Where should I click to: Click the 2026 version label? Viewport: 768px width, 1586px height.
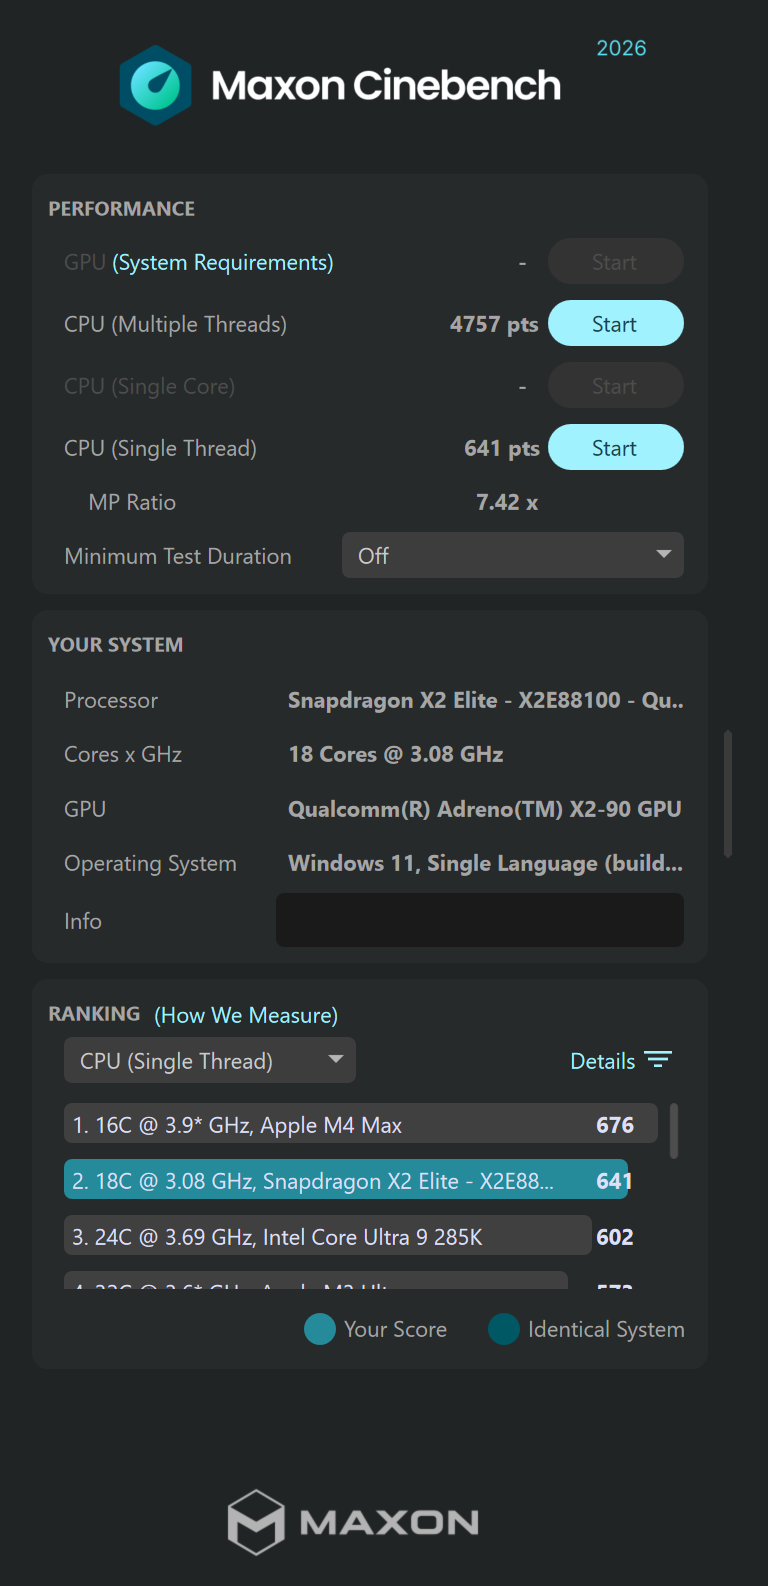point(621,48)
